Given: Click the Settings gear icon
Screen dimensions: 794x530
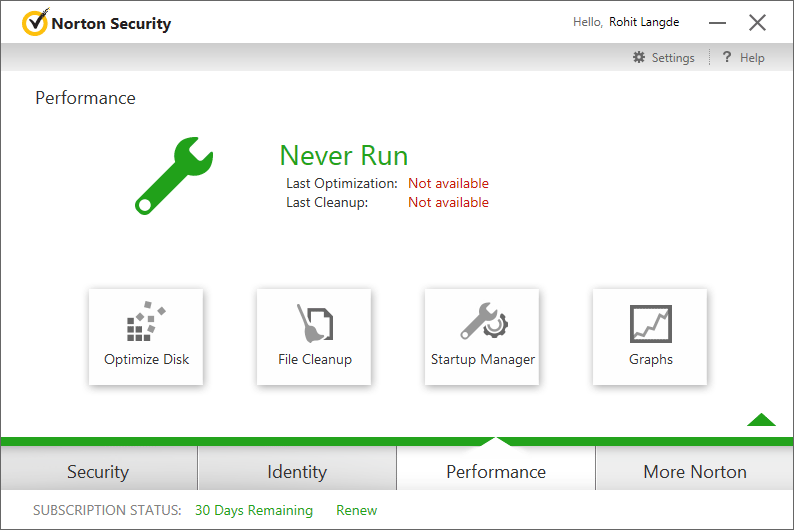Looking at the screenshot, I should point(639,57).
